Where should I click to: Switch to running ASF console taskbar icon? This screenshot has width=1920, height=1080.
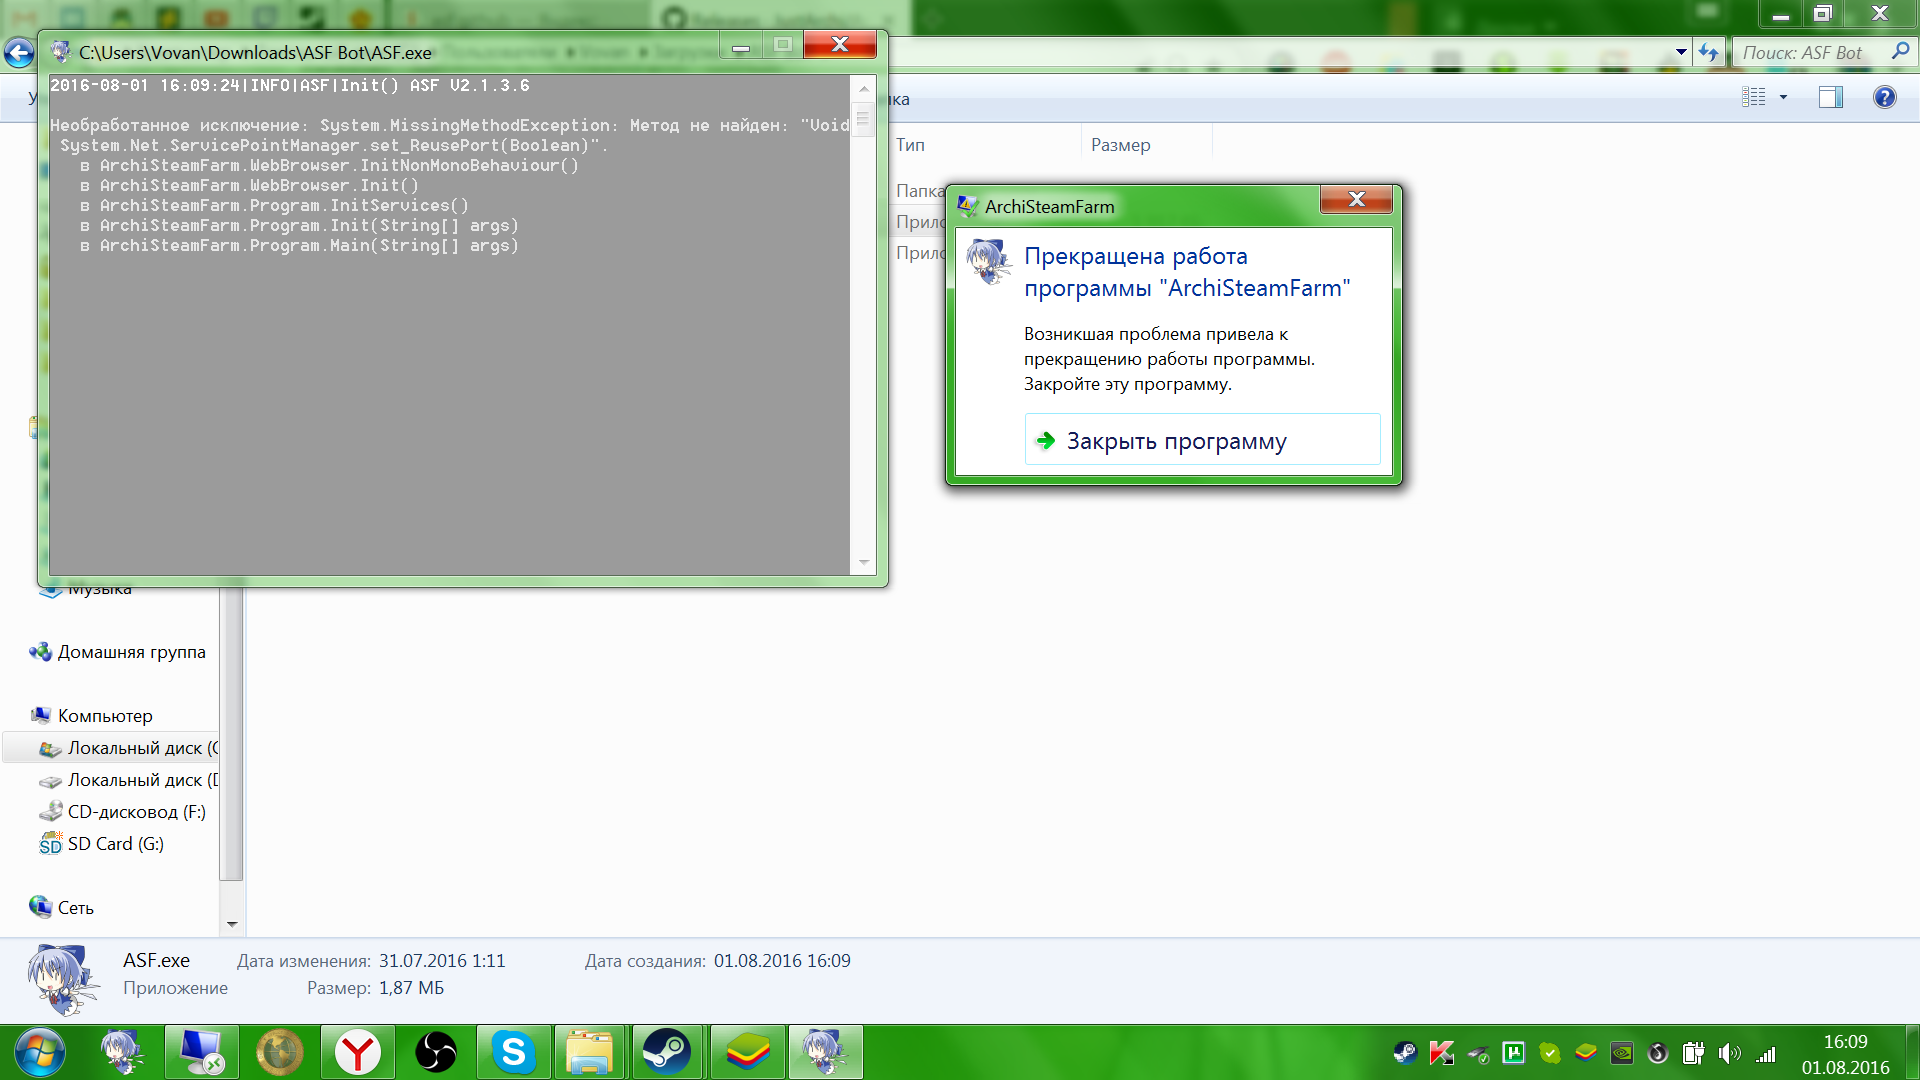[825, 1052]
